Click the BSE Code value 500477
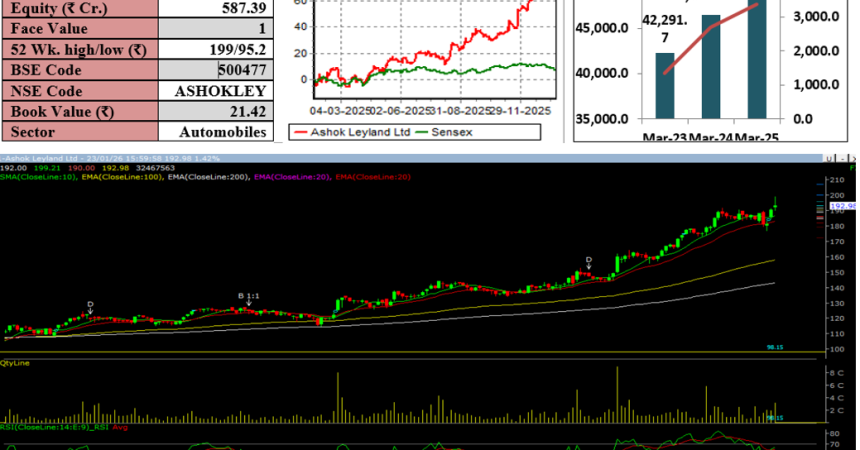The width and height of the screenshot is (860, 450). click(243, 70)
